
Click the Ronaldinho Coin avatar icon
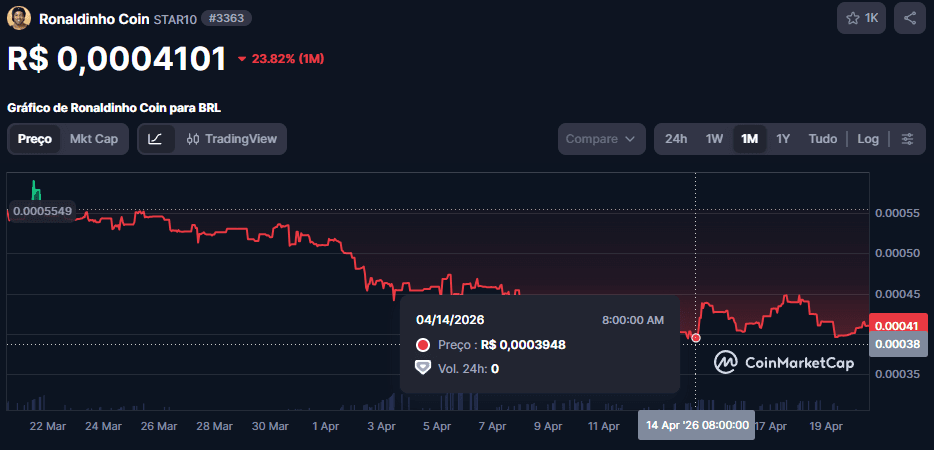(19, 18)
